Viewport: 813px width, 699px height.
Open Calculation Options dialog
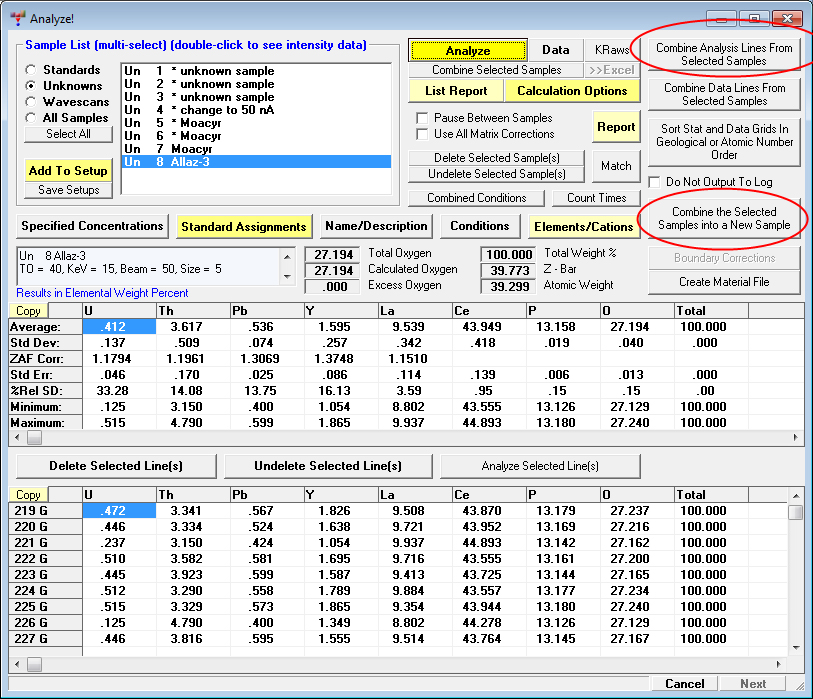click(x=571, y=91)
